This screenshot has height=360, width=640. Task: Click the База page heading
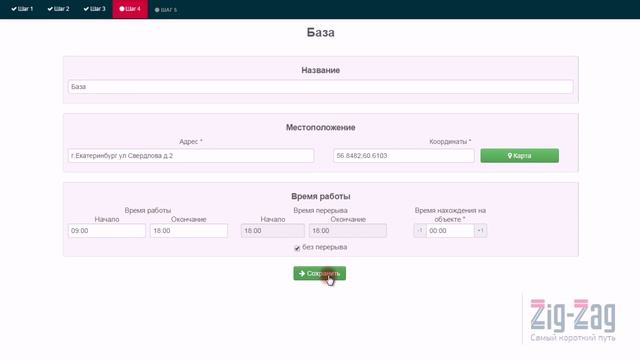pyautogui.click(x=320, y=32)
